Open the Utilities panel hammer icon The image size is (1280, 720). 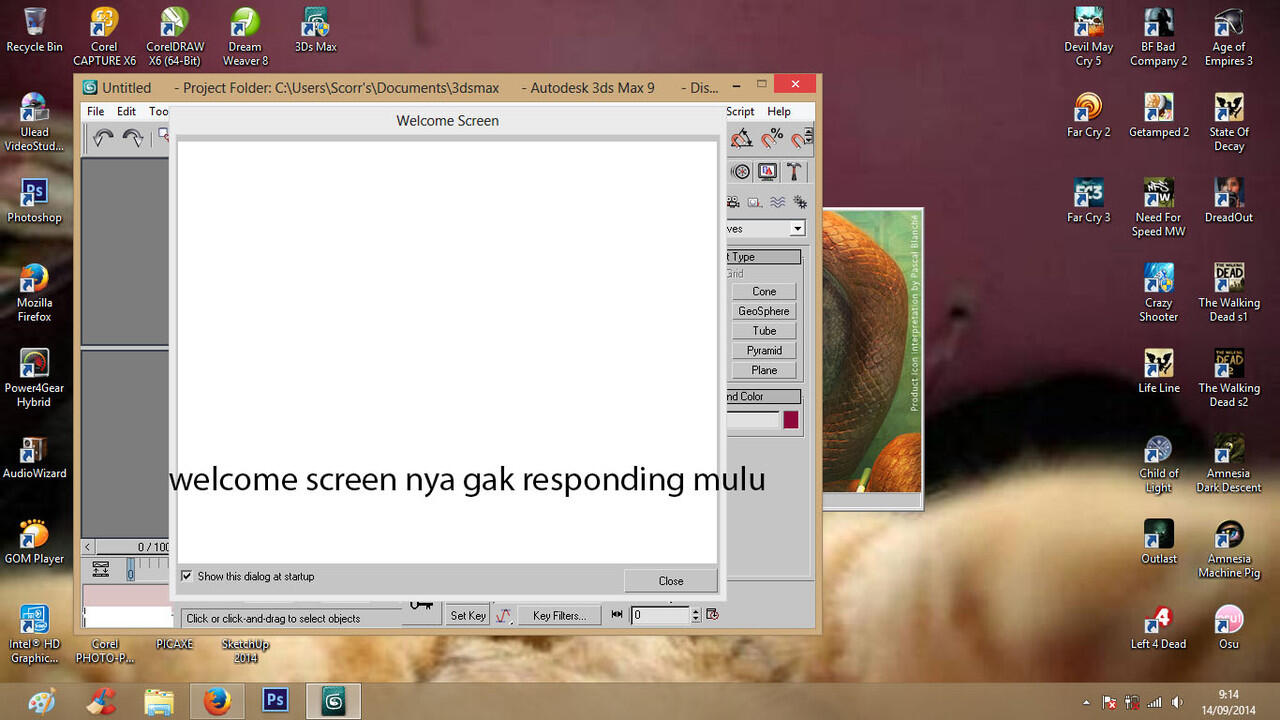coord(794,171)
